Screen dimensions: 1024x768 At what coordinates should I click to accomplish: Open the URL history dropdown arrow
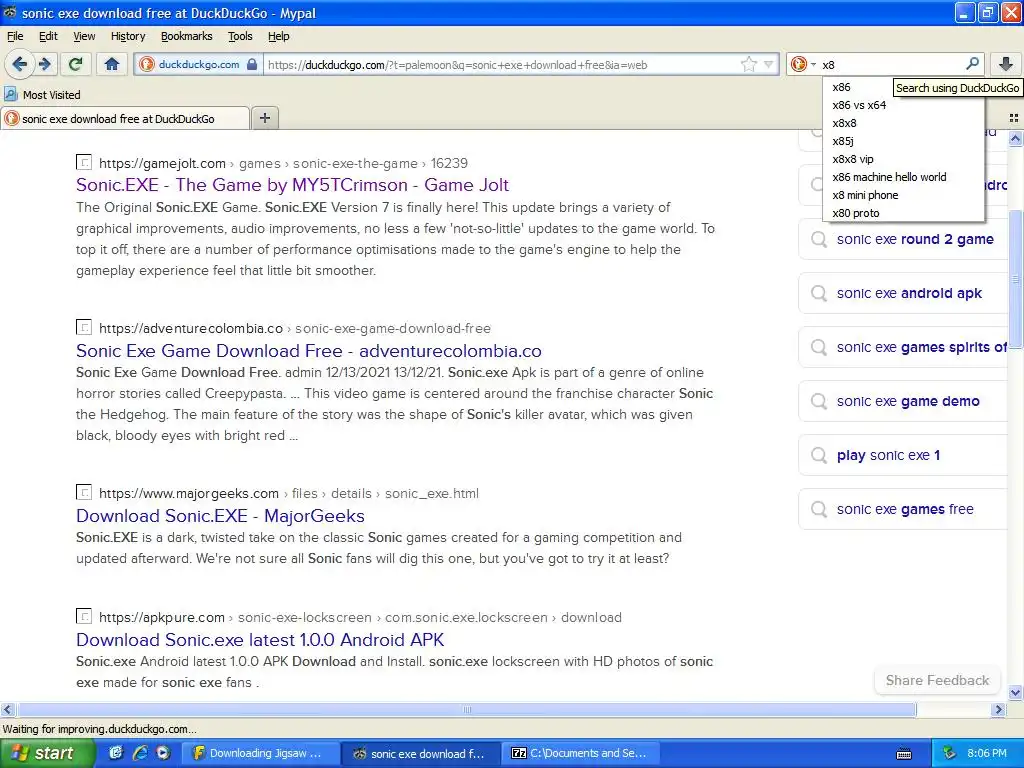(769, 64)
